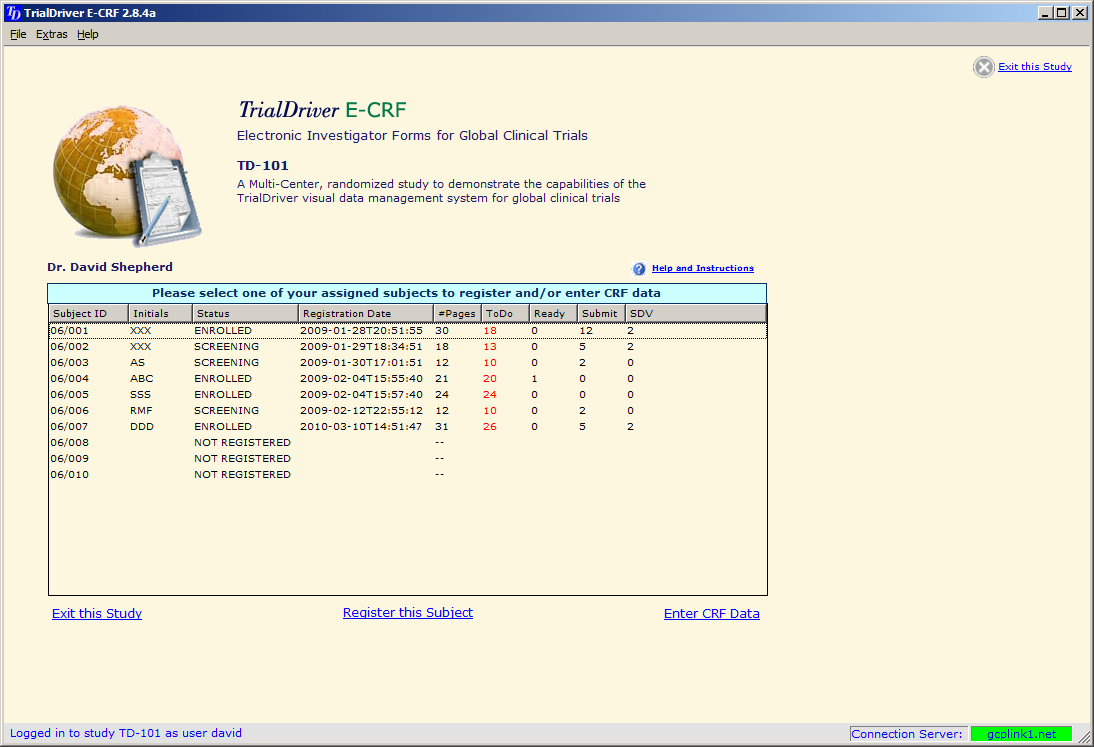Viewport: 1094px width, 747px height.
Task: Click Register this Subject link
Action: coord(408,613)
